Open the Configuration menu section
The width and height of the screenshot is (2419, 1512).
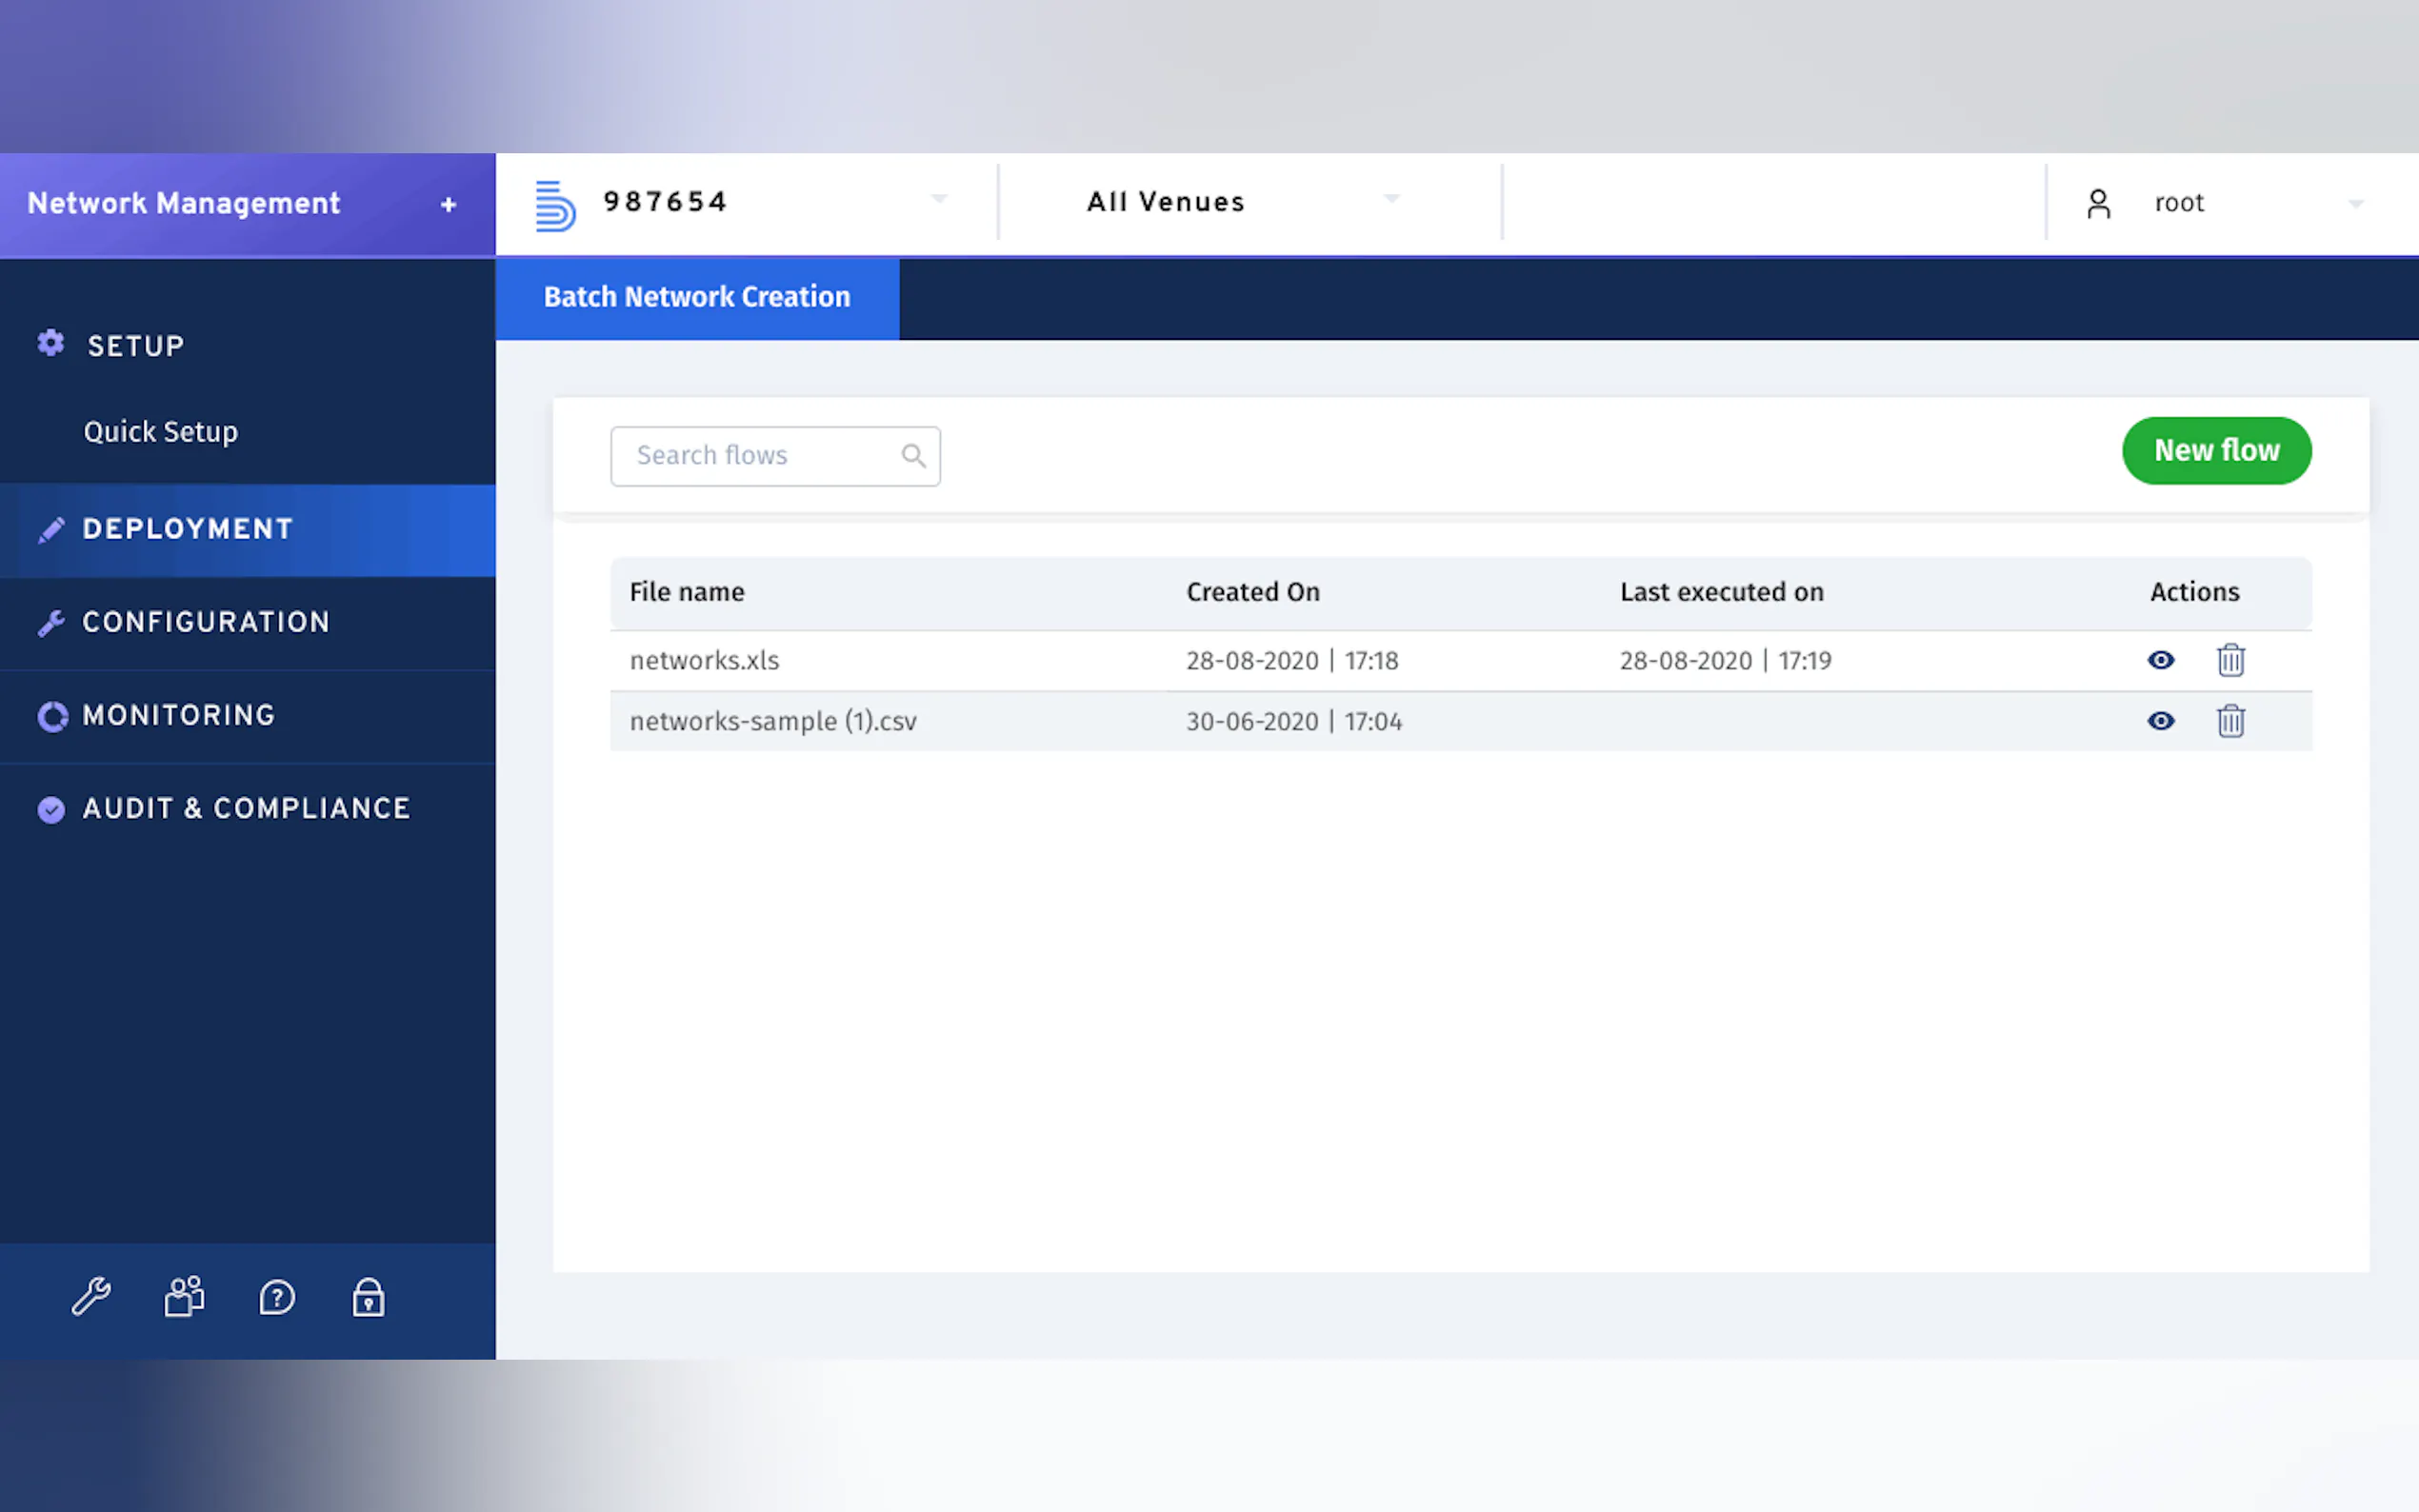tap(206, 622)
